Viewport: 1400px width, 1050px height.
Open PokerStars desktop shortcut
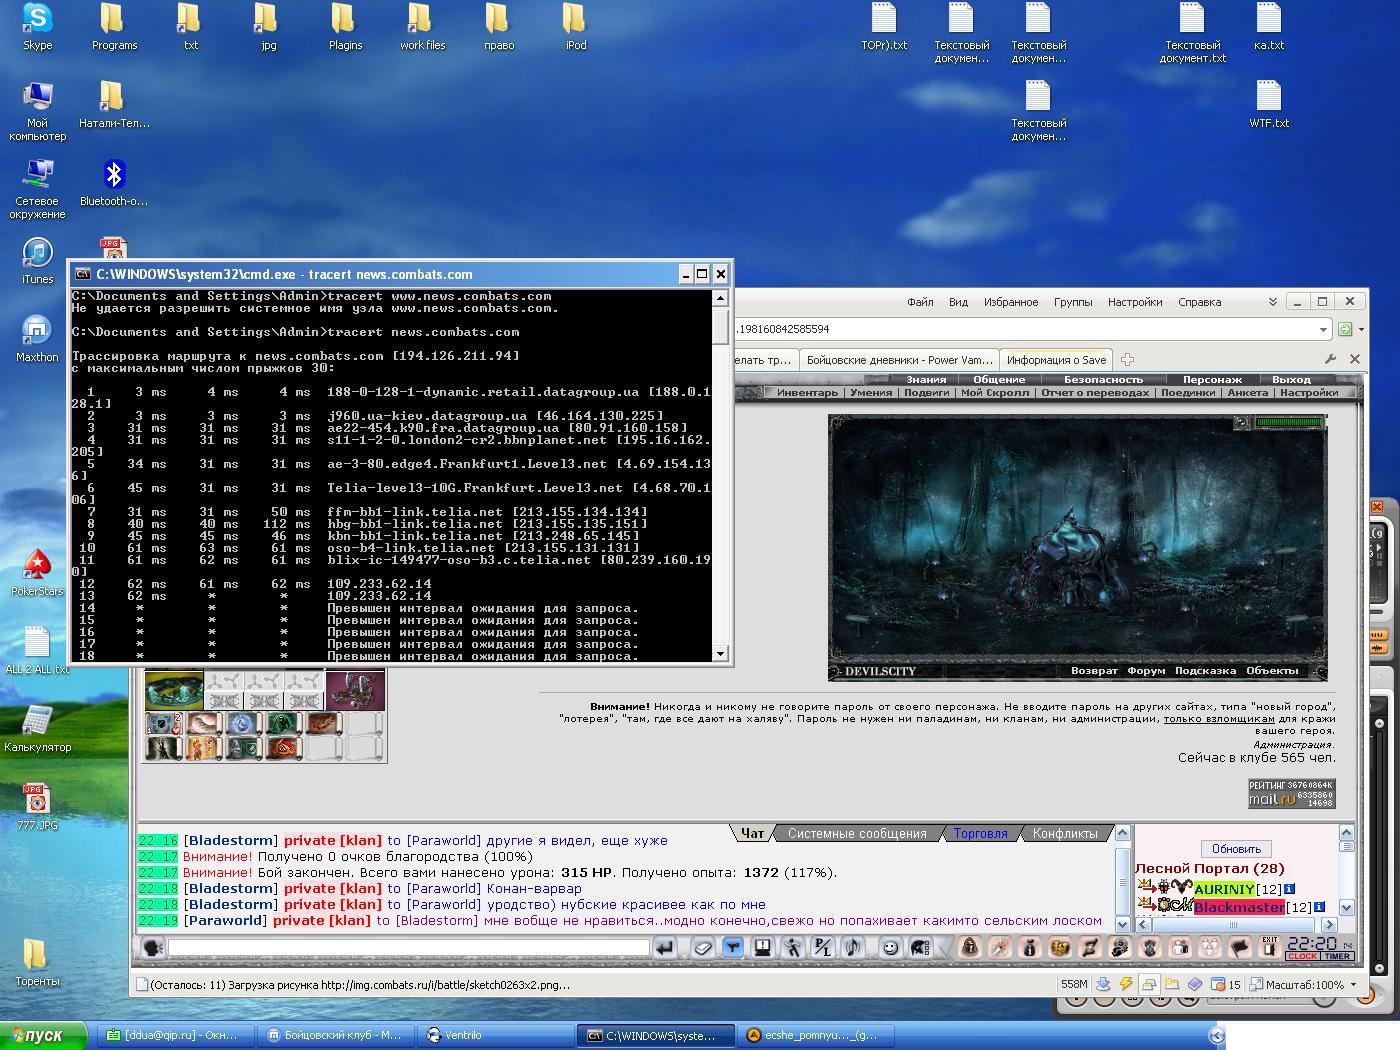(37, 573)
